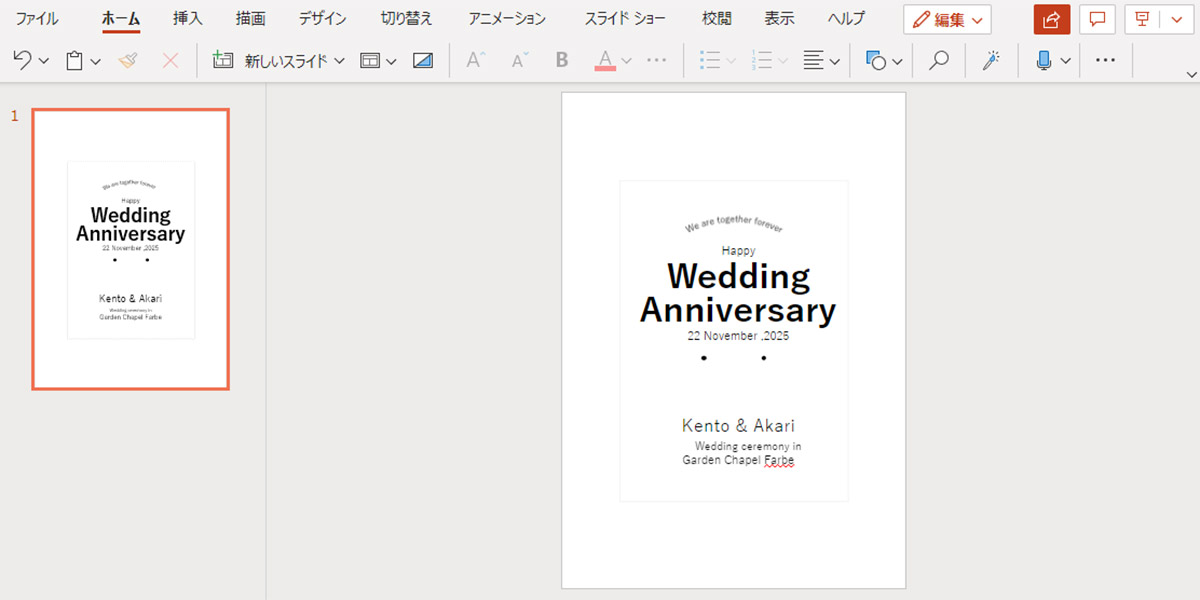Click the Paste clipboard icon

coord(74,61)
